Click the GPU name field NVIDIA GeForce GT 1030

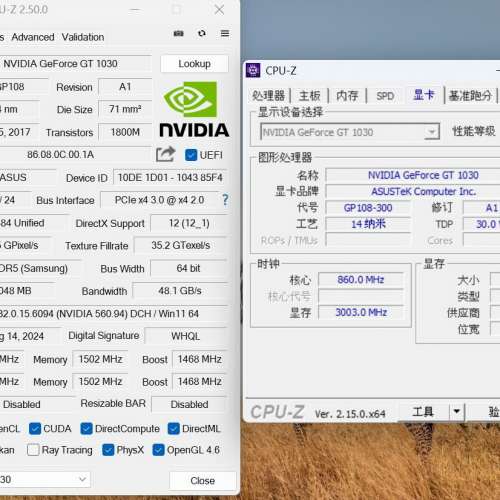[75, 63]
